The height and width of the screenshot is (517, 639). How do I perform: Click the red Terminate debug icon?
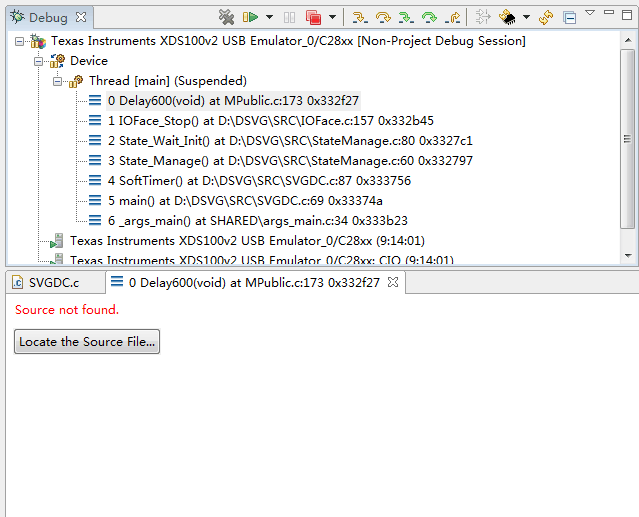[x=313, y=18]
